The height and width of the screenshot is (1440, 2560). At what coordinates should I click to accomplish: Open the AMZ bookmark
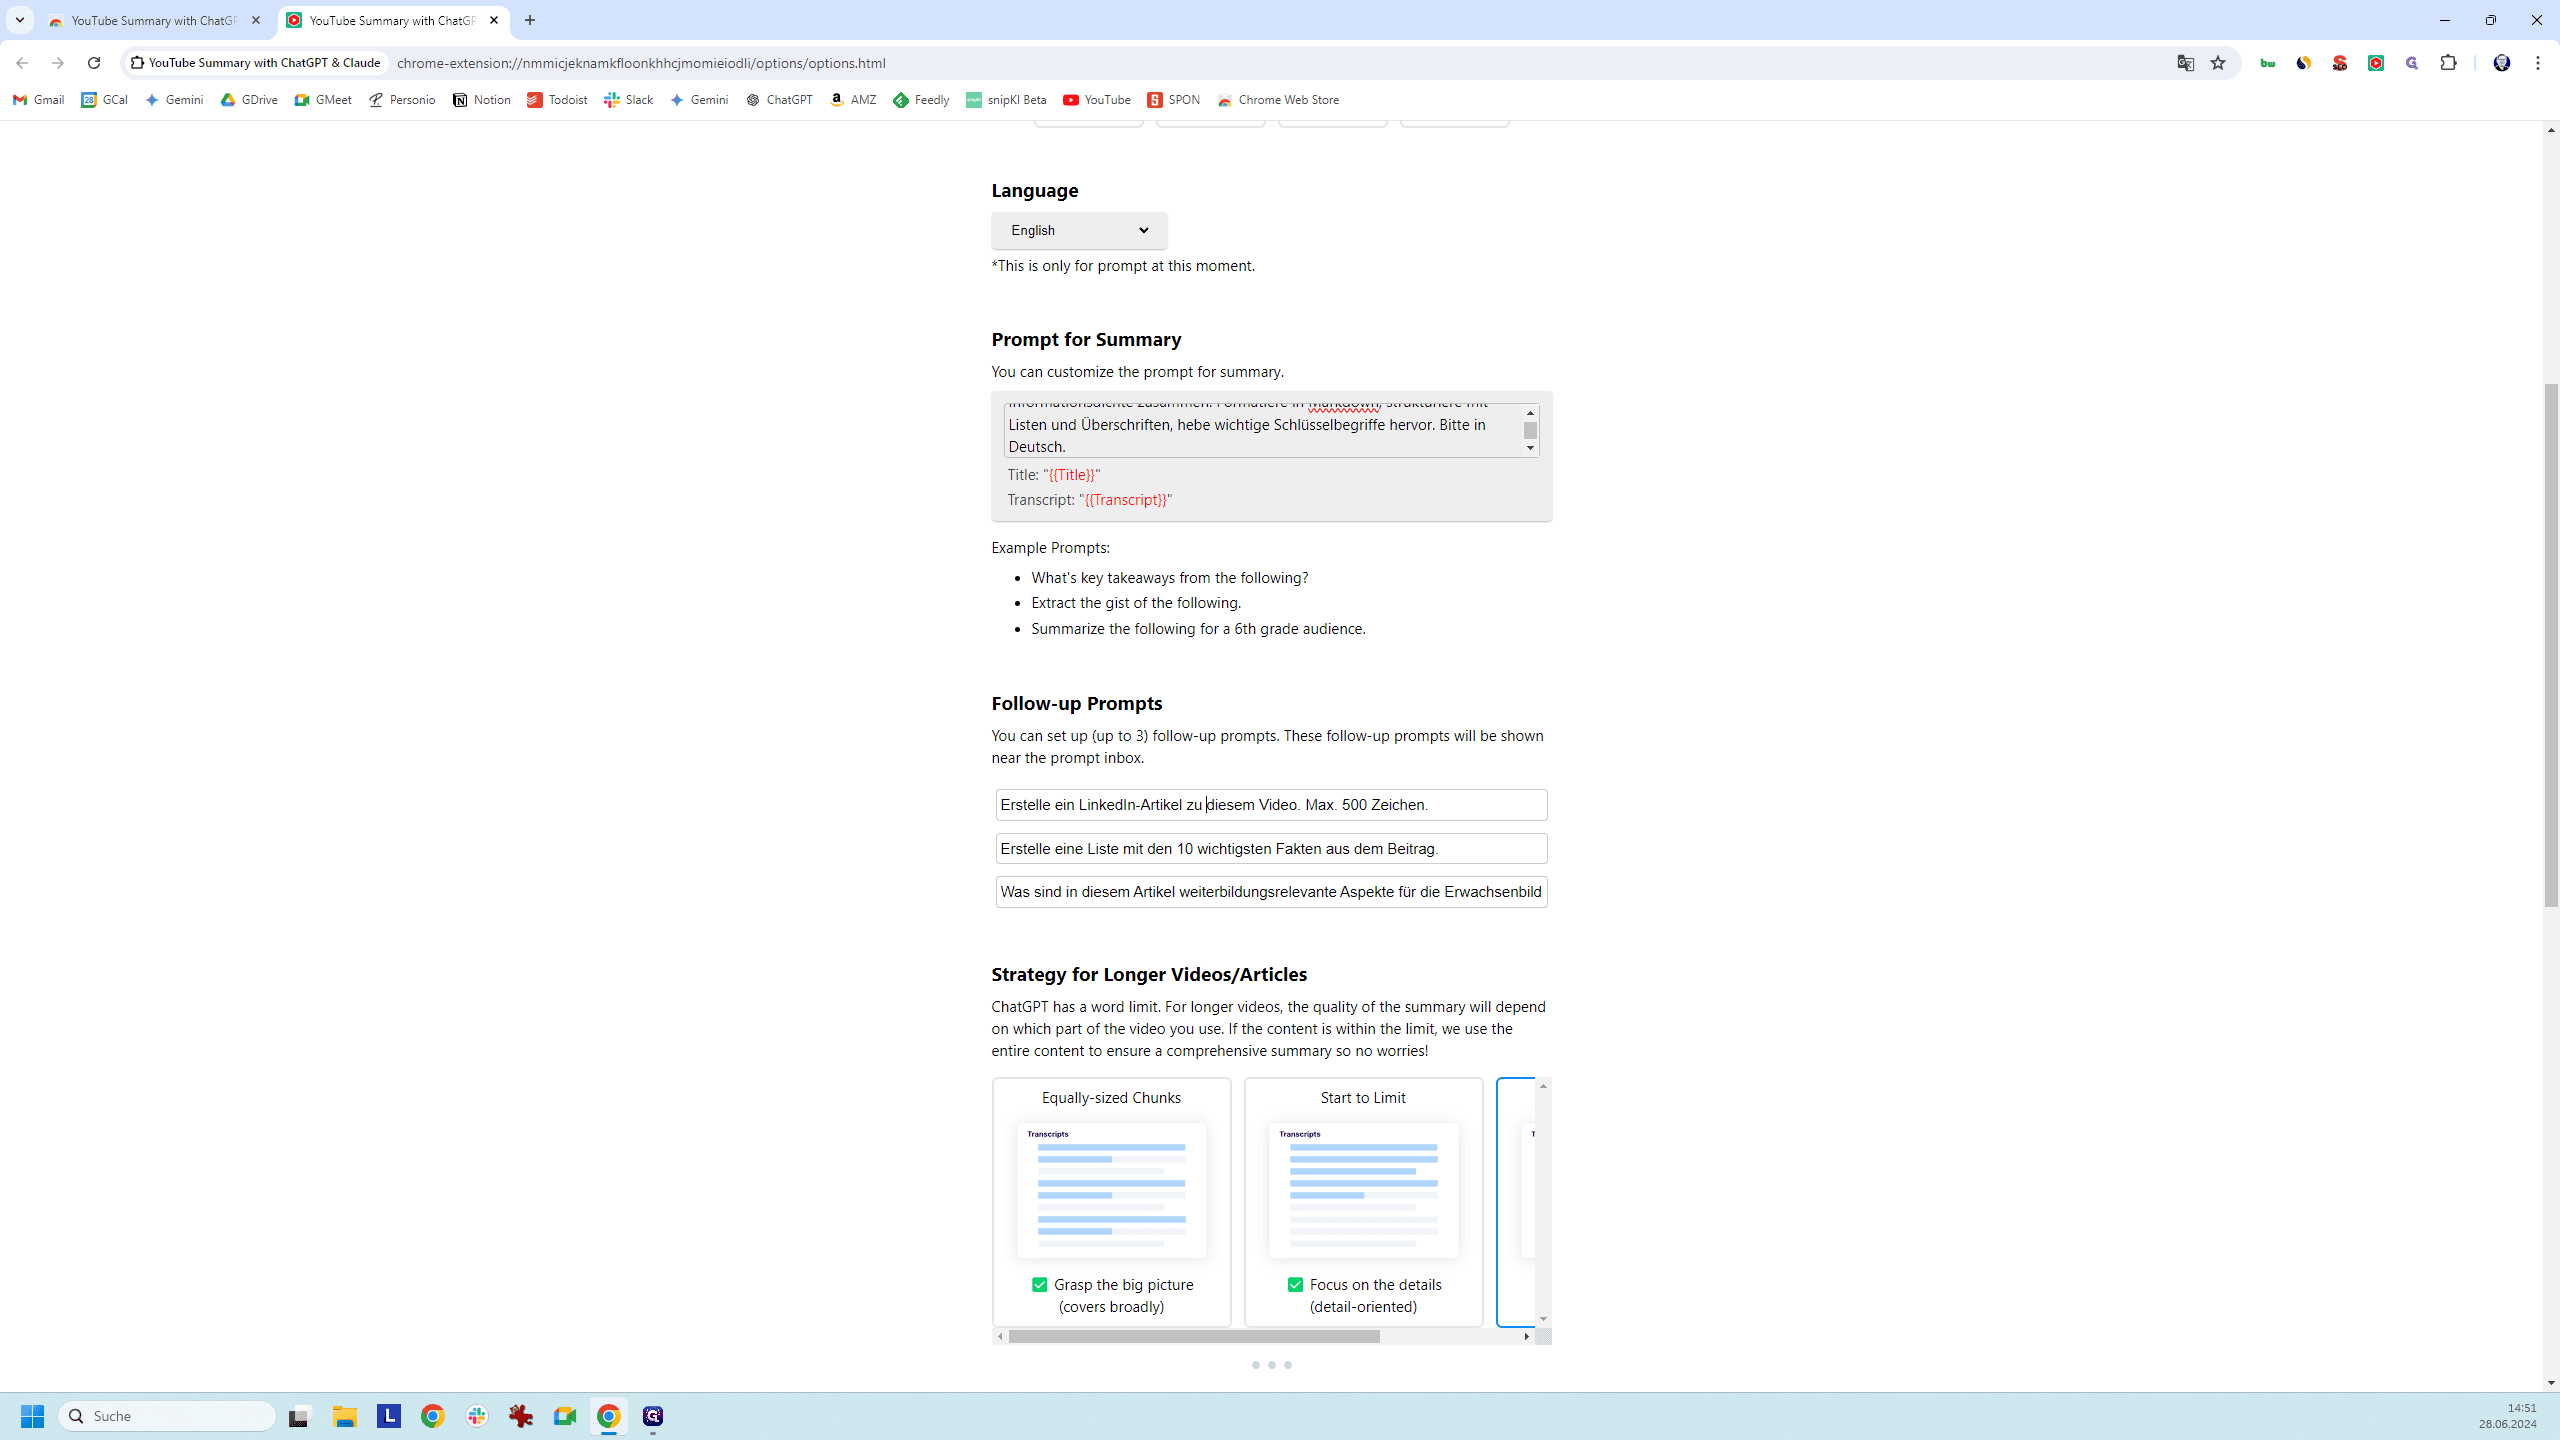[853, 100]
